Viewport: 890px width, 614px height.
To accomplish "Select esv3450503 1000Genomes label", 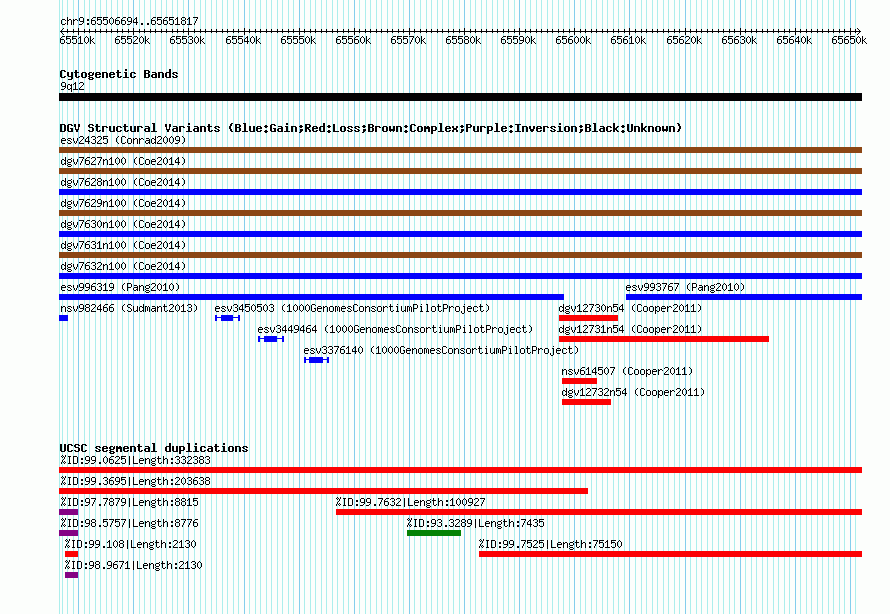I will (352, 308).
